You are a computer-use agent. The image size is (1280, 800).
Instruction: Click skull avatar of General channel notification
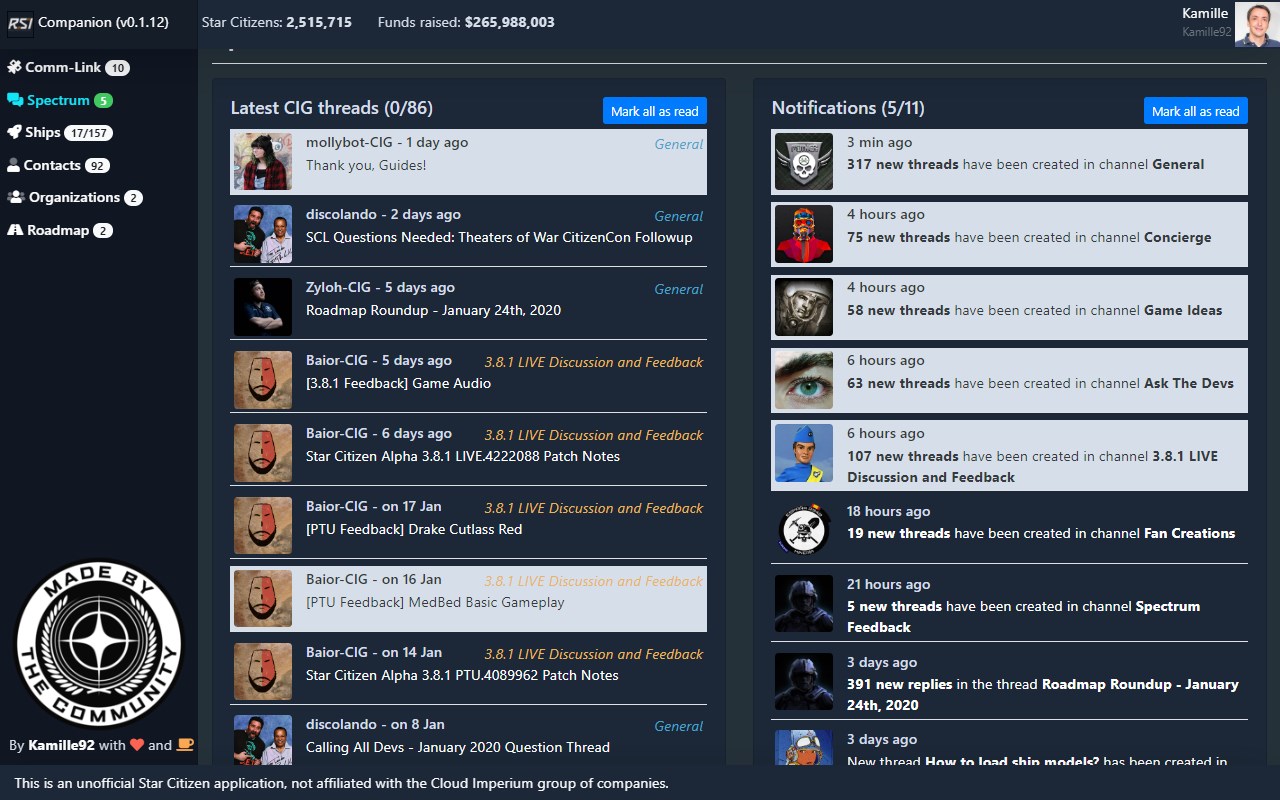(x=804, y=161)
